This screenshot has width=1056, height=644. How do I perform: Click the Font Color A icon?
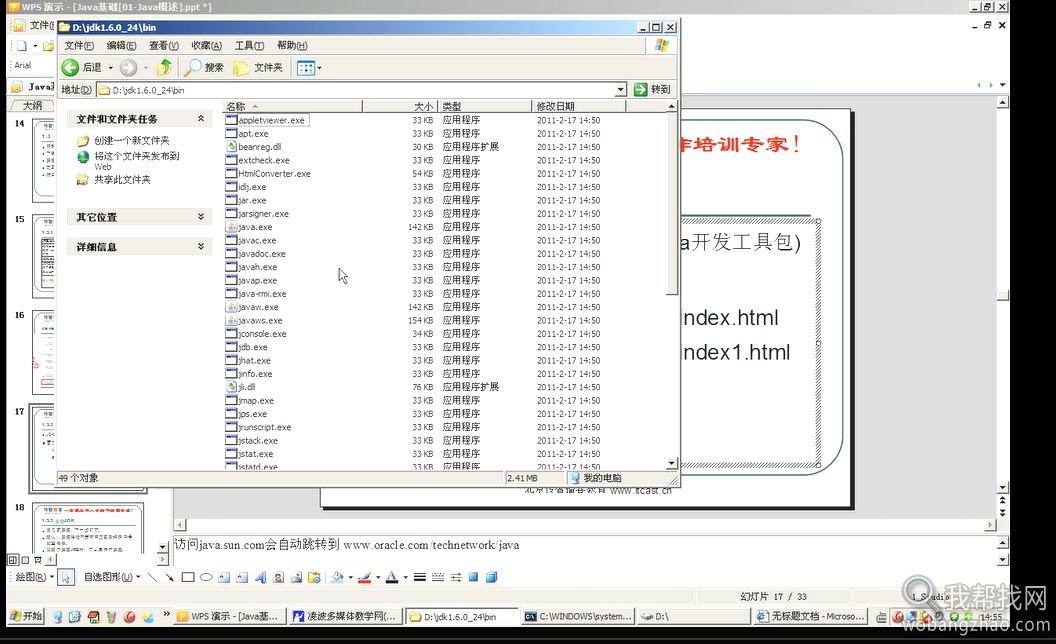point(391,577)
